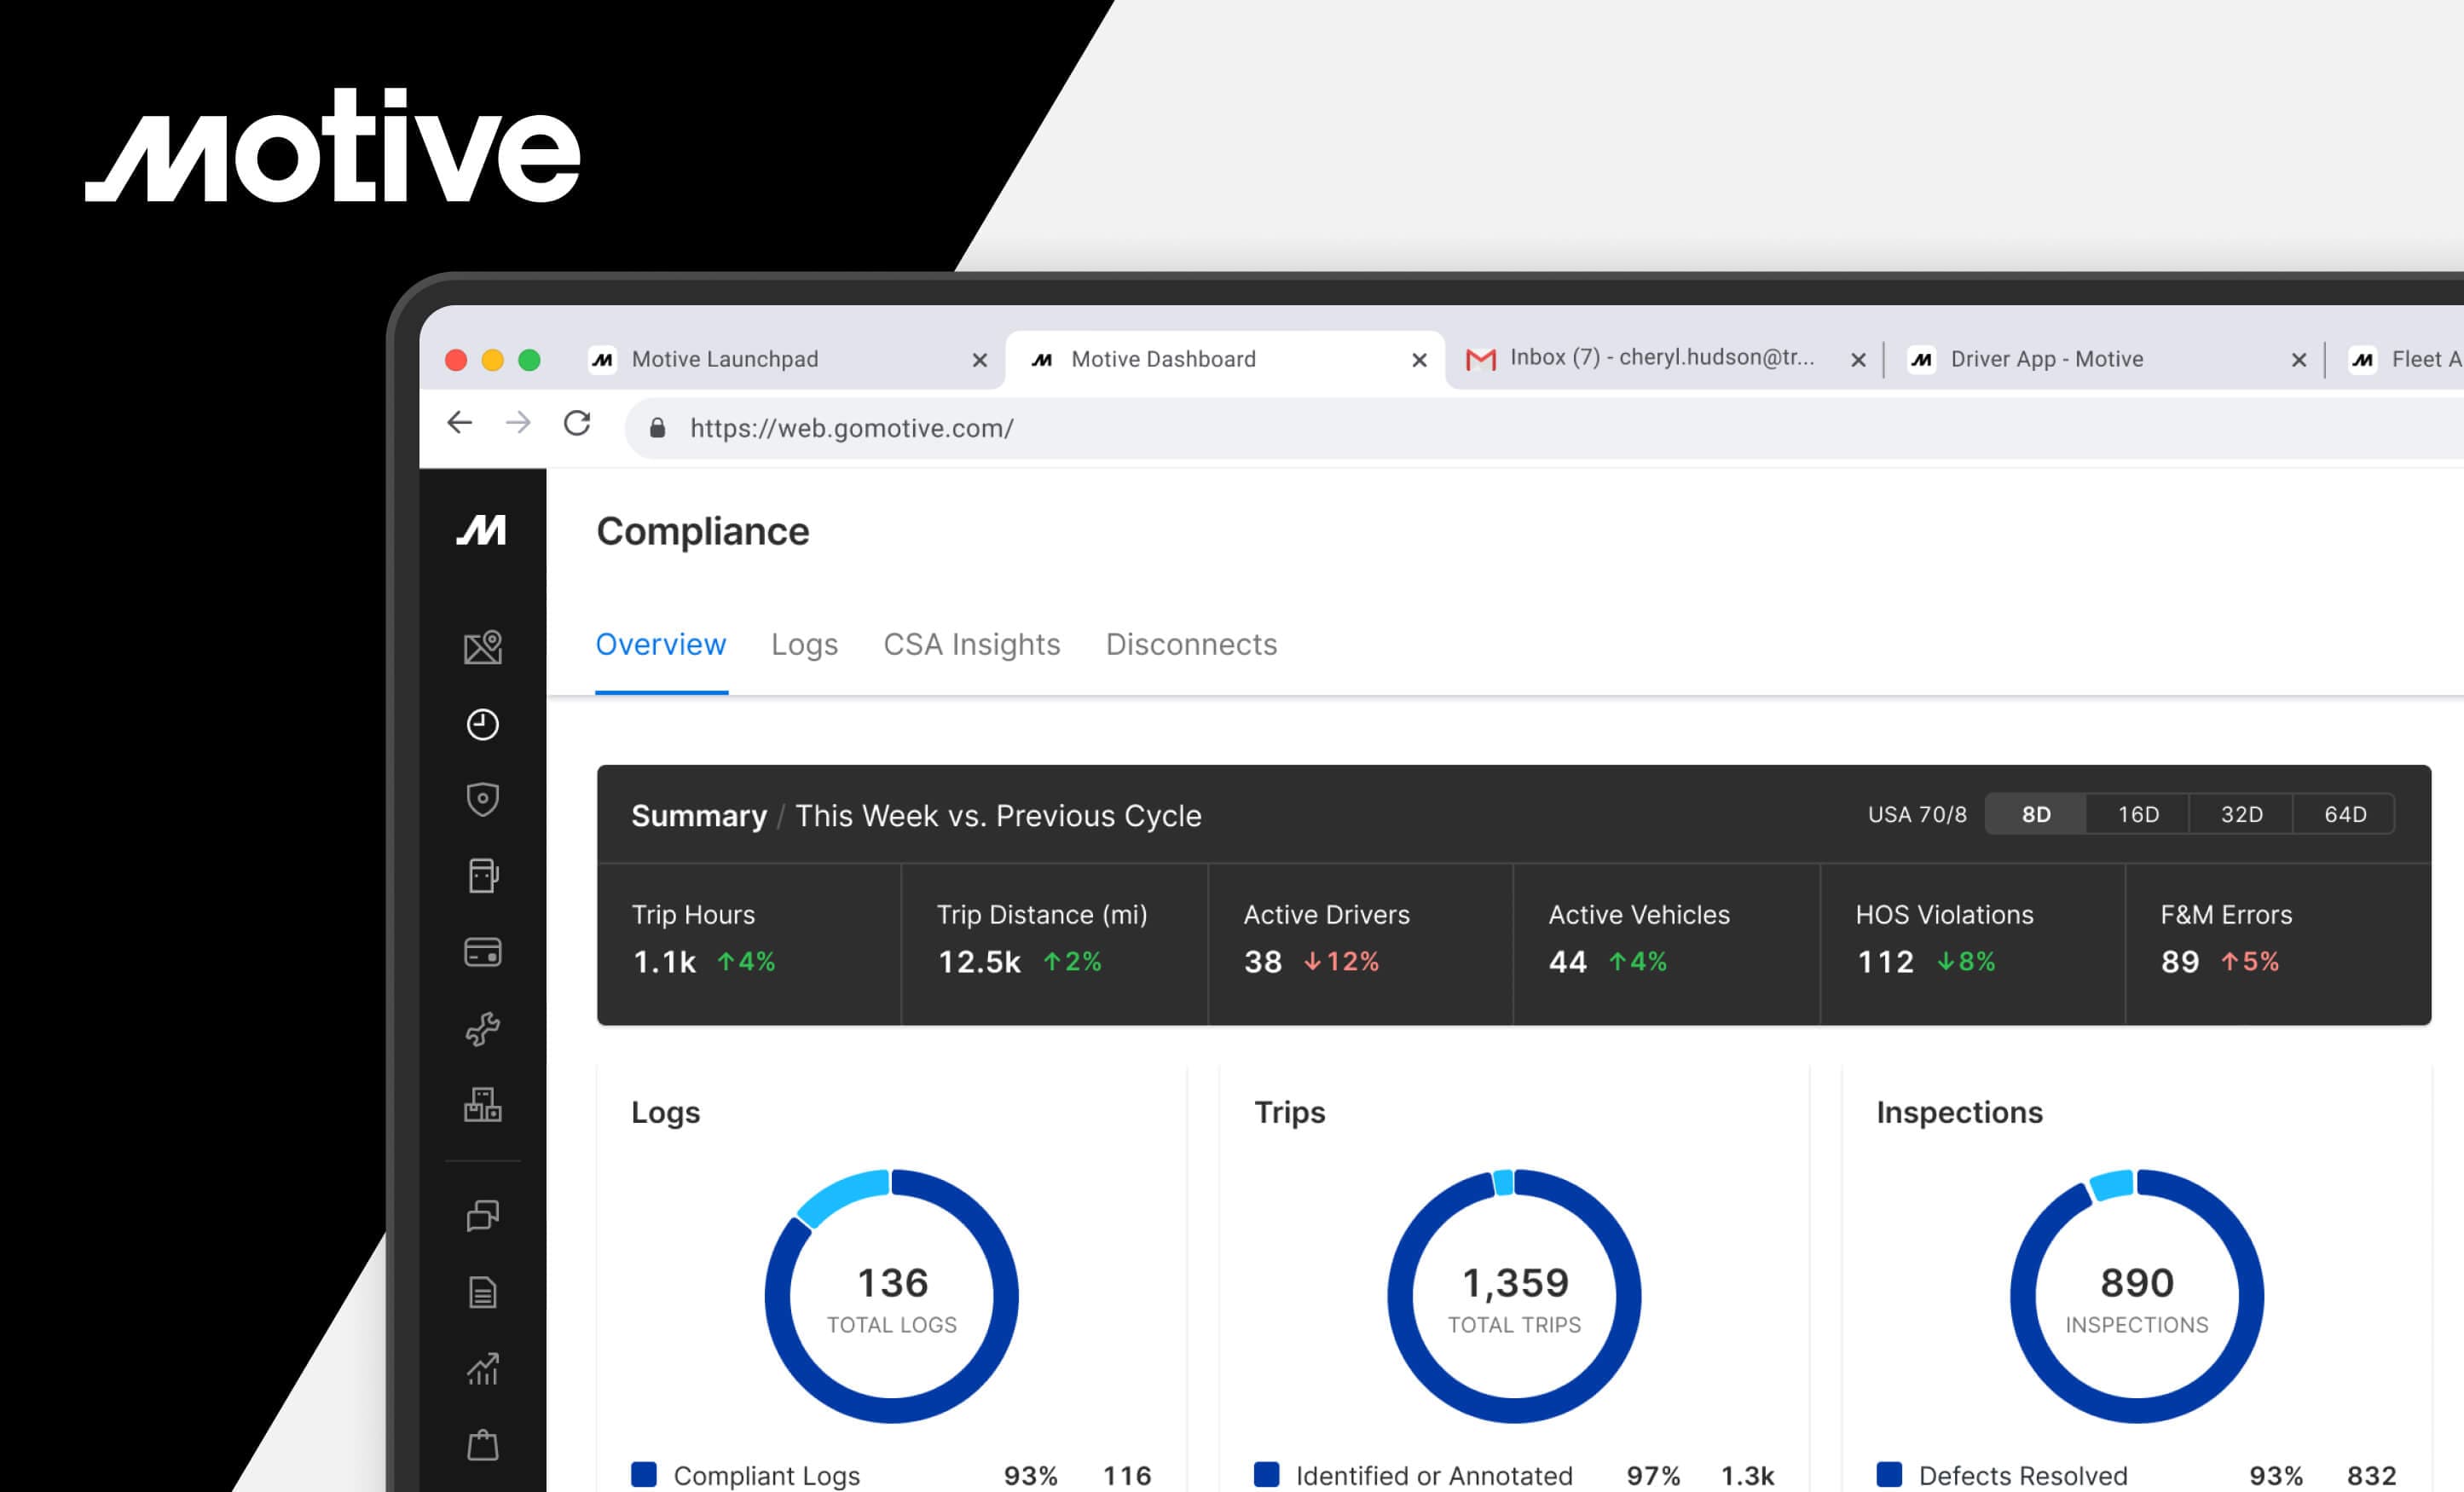
Task: Click the Motive logo in the sidebar
Action: click(482, 530)
